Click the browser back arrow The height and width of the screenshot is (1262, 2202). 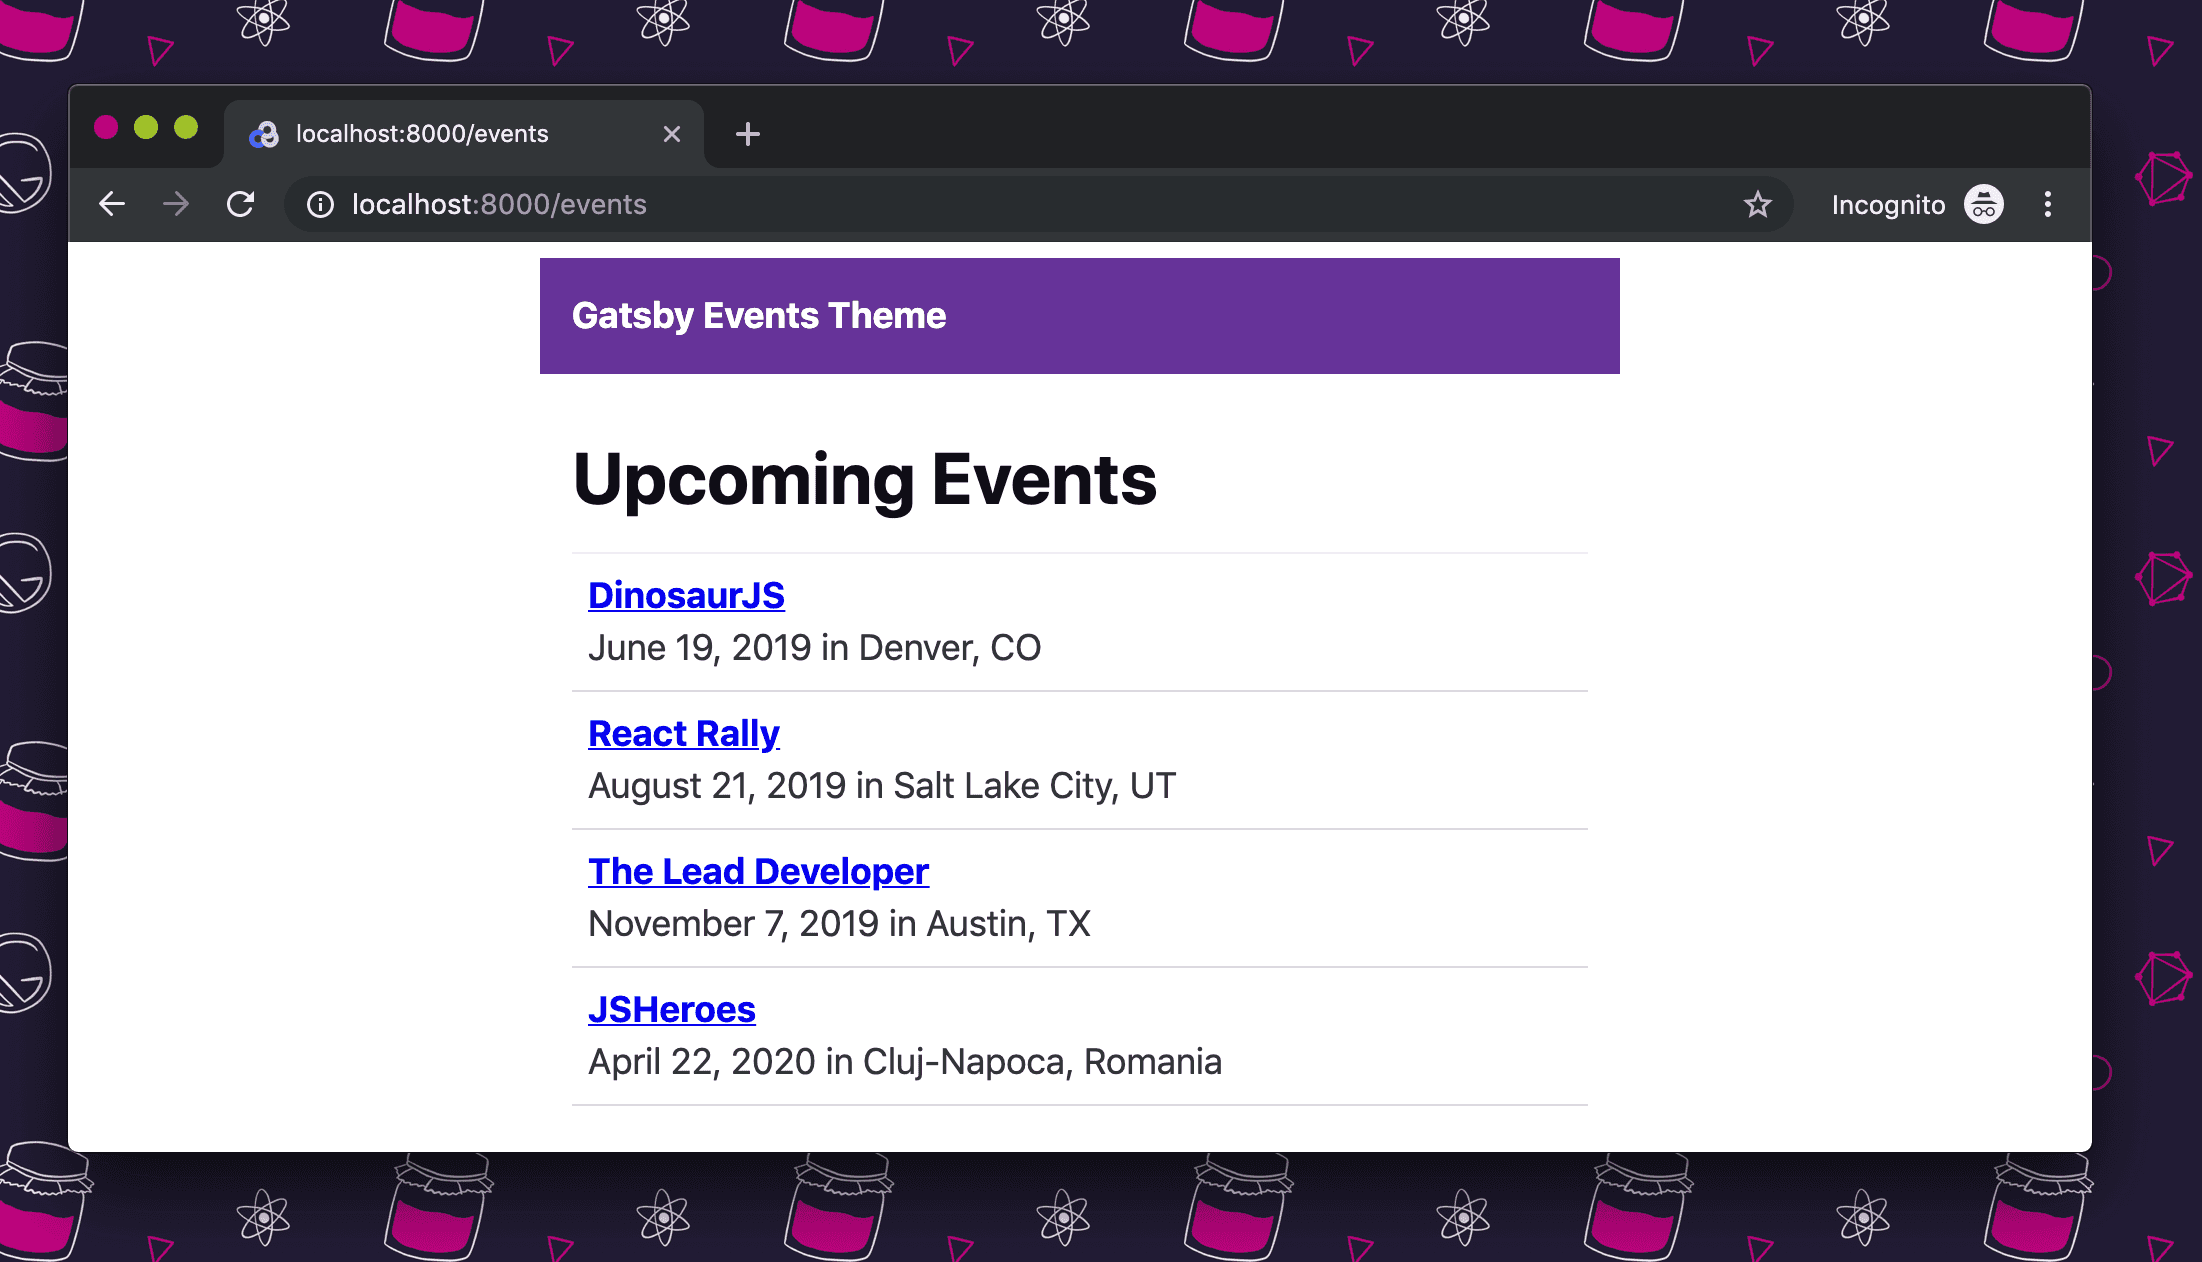click(x=112, y=204)
